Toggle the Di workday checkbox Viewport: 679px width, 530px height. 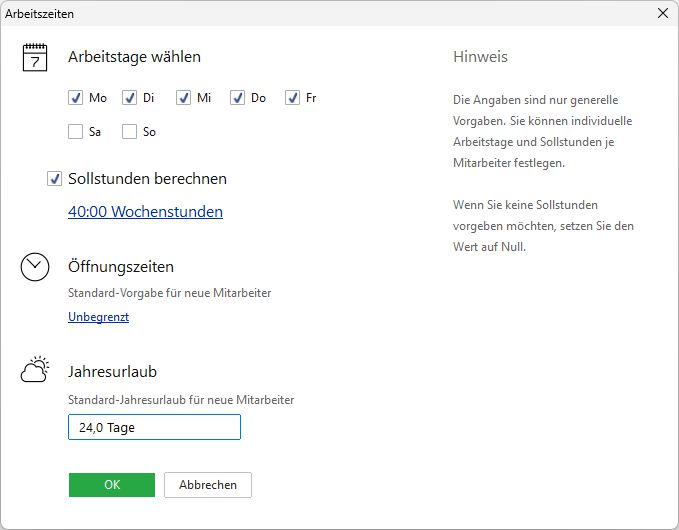(x=130, y=98)
